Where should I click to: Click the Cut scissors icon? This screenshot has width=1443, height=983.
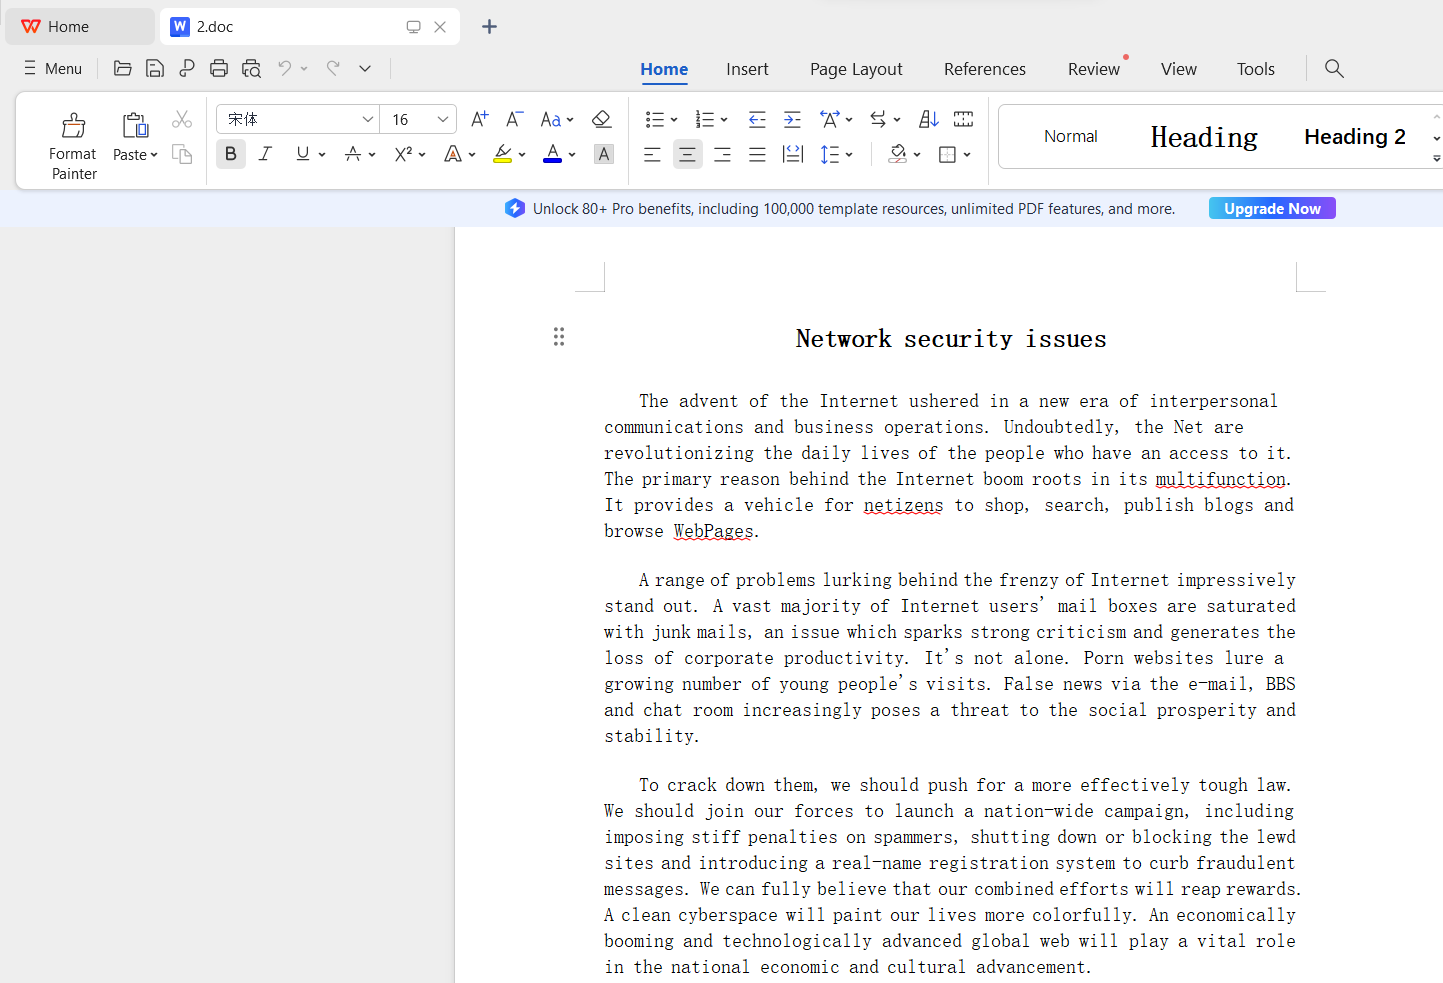click(182, 119)
